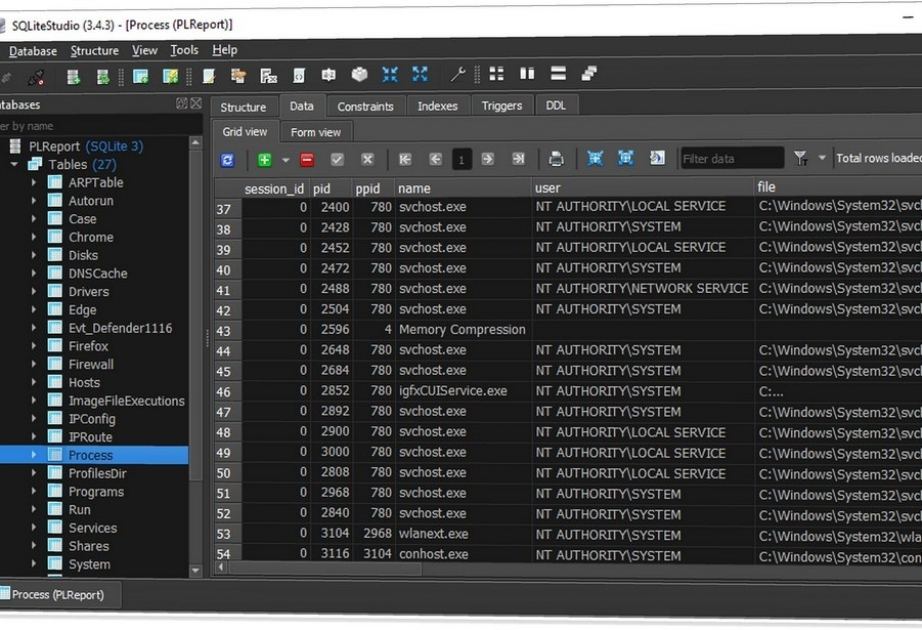Click the tile windows vertically icon
Image resolution: width=922 pixels, height=630 pixels.
[527, 73]
